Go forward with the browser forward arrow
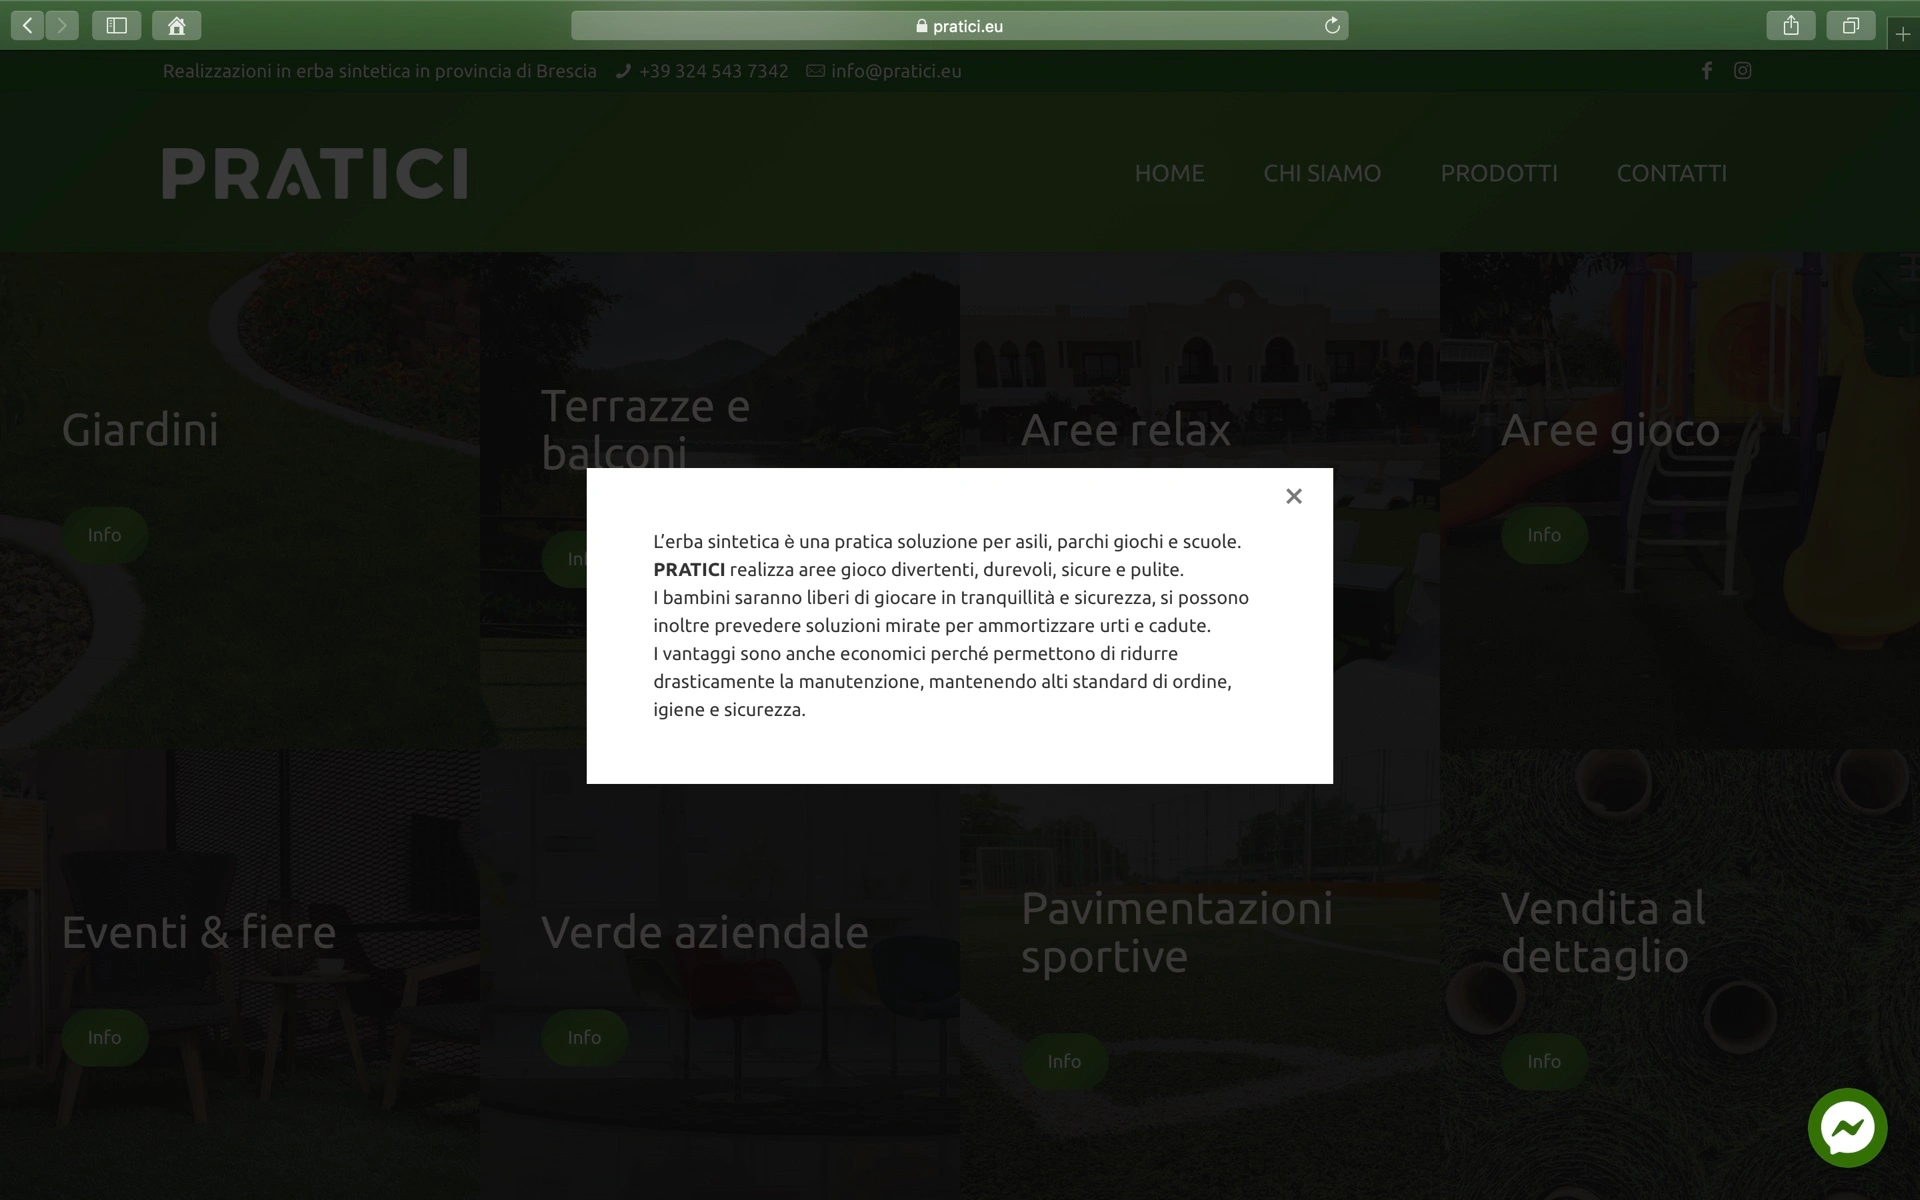This screenshot has height=1200, width=1920. (62, 26)
